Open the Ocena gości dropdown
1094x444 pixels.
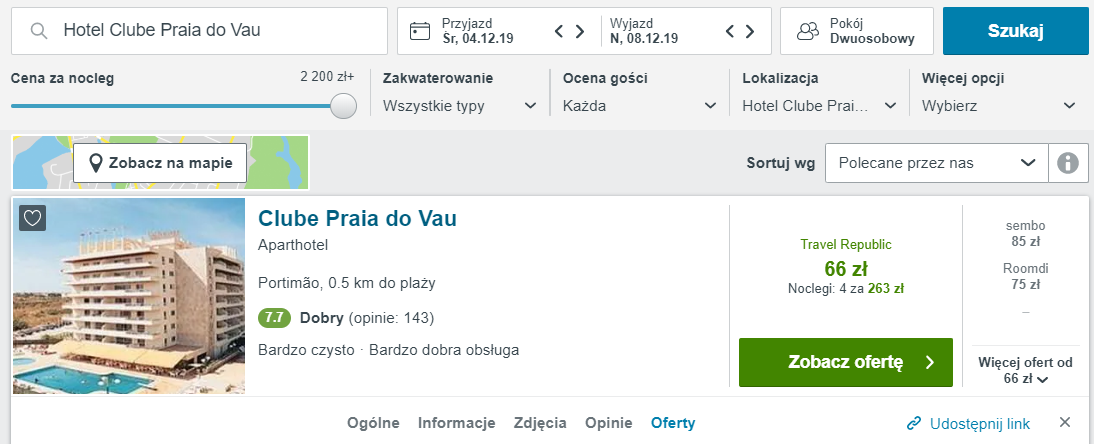[x=640, y=105]
